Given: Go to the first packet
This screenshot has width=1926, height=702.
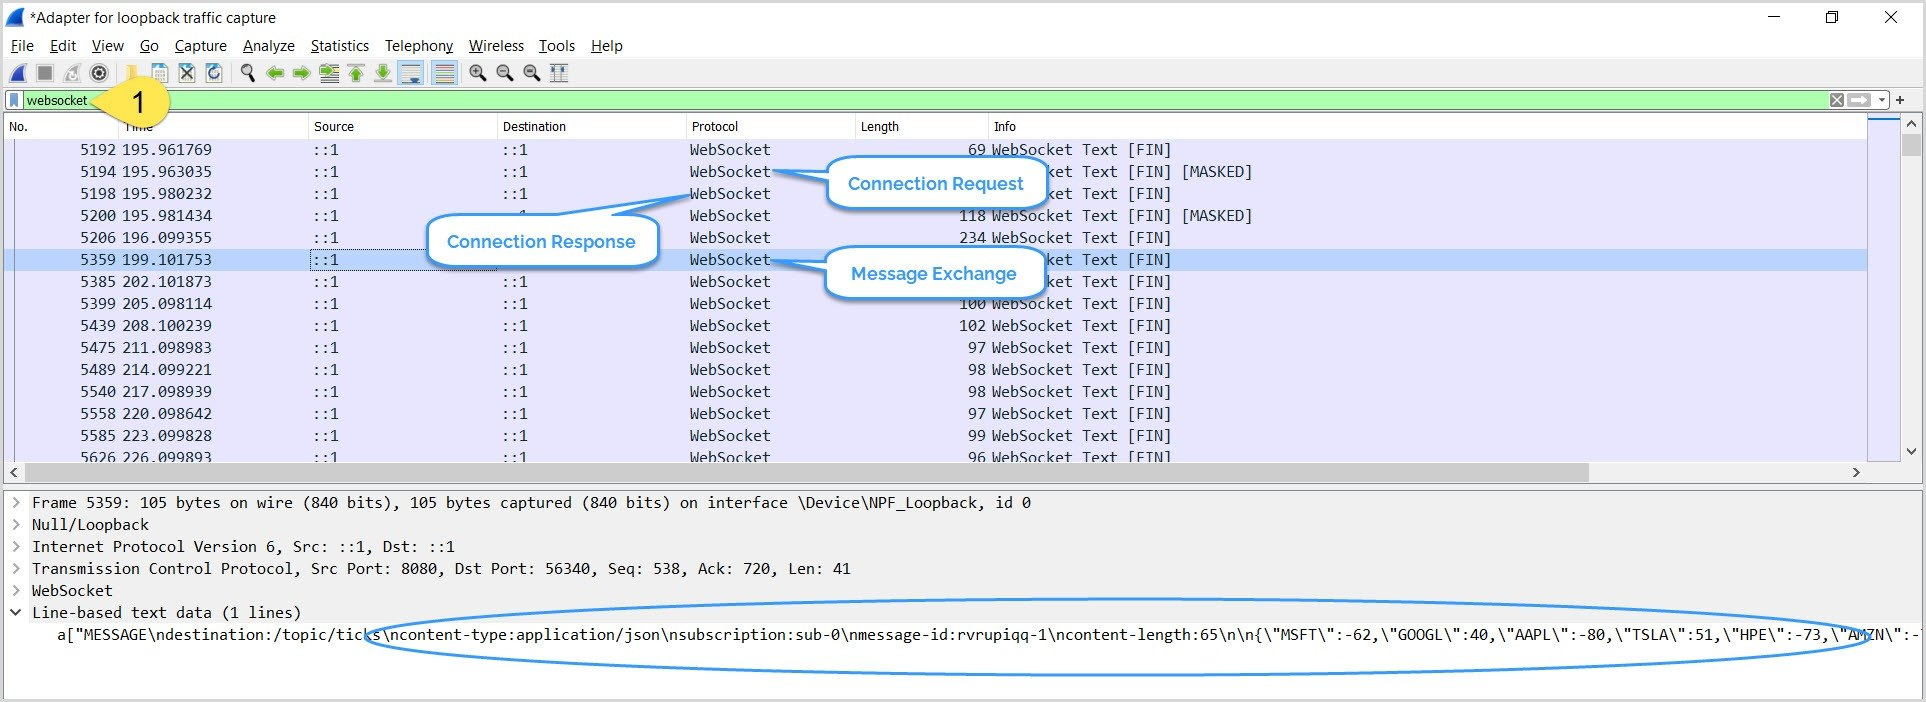Looking at the screenshot, I should [356, 73].
